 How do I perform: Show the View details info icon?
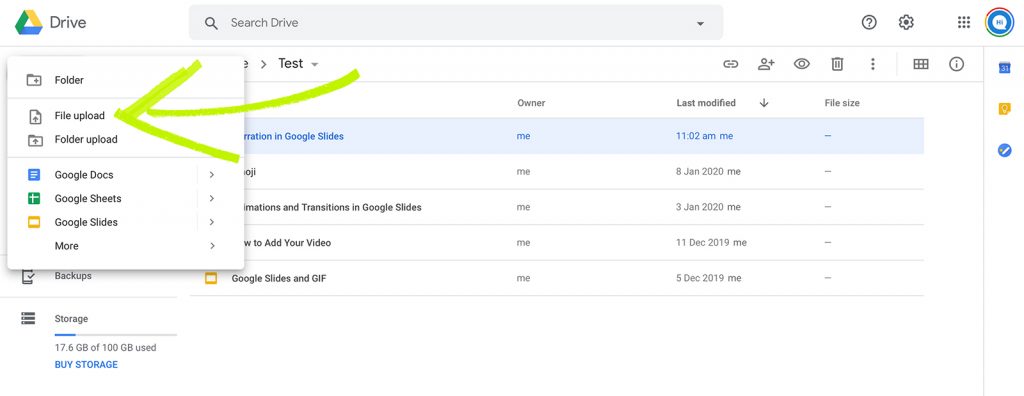(x=957, y=64)
